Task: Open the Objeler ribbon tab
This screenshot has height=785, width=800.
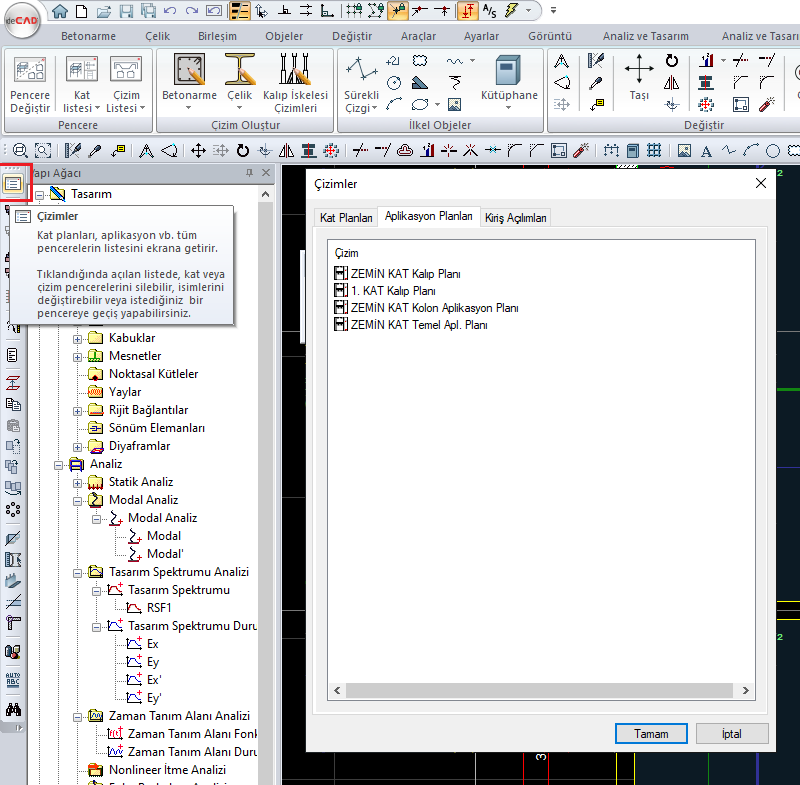Action: 284,36
